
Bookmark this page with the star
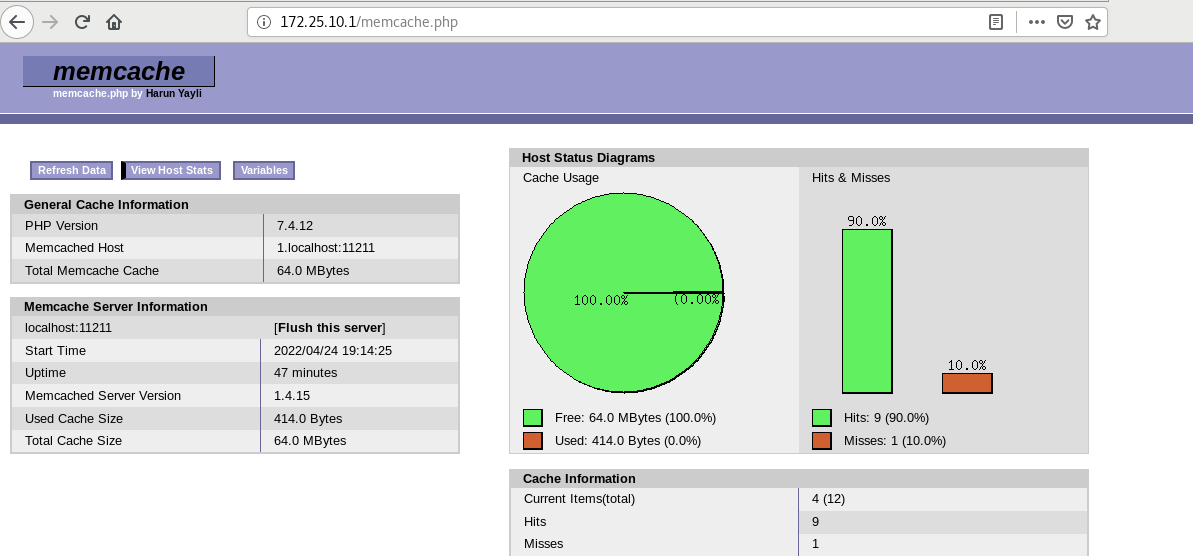tap(1093, 22)
